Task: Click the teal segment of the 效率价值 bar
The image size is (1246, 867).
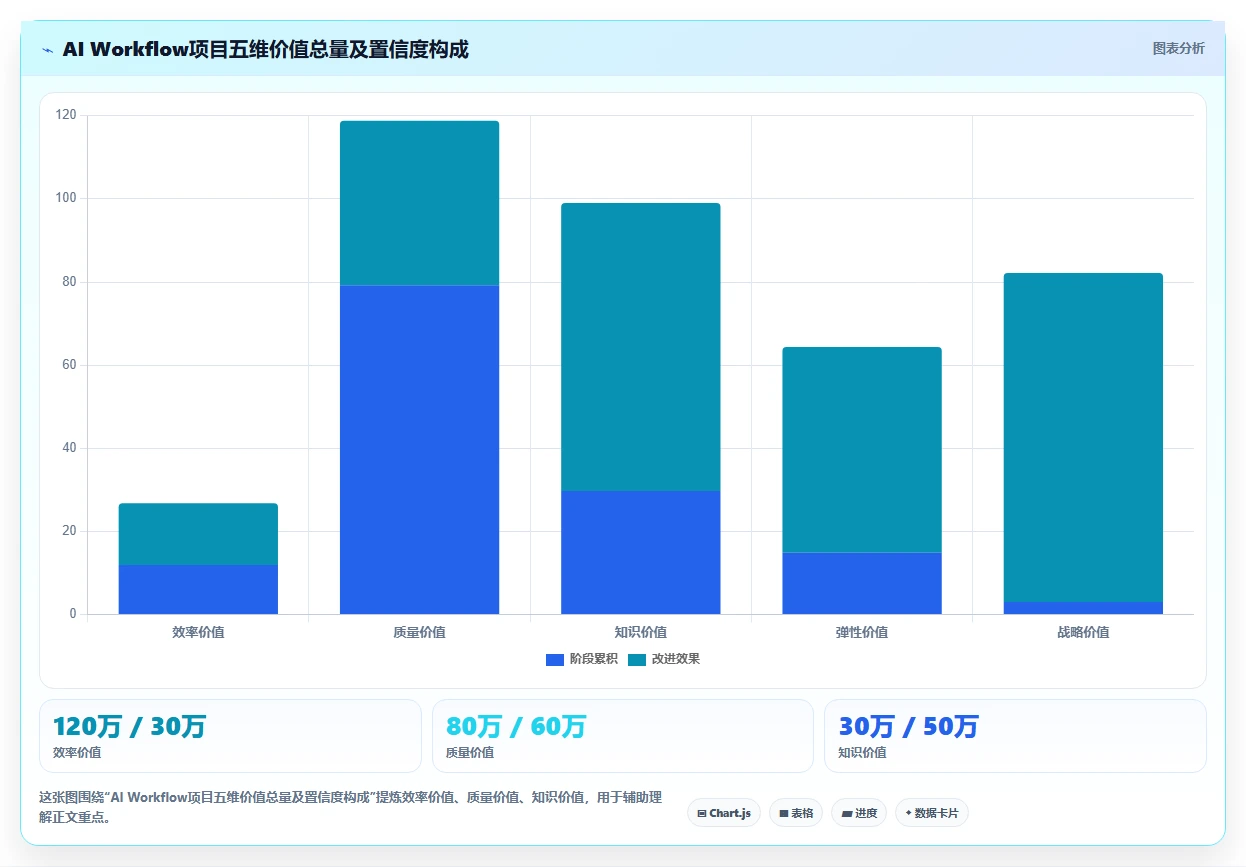Action: coord(198,534)
